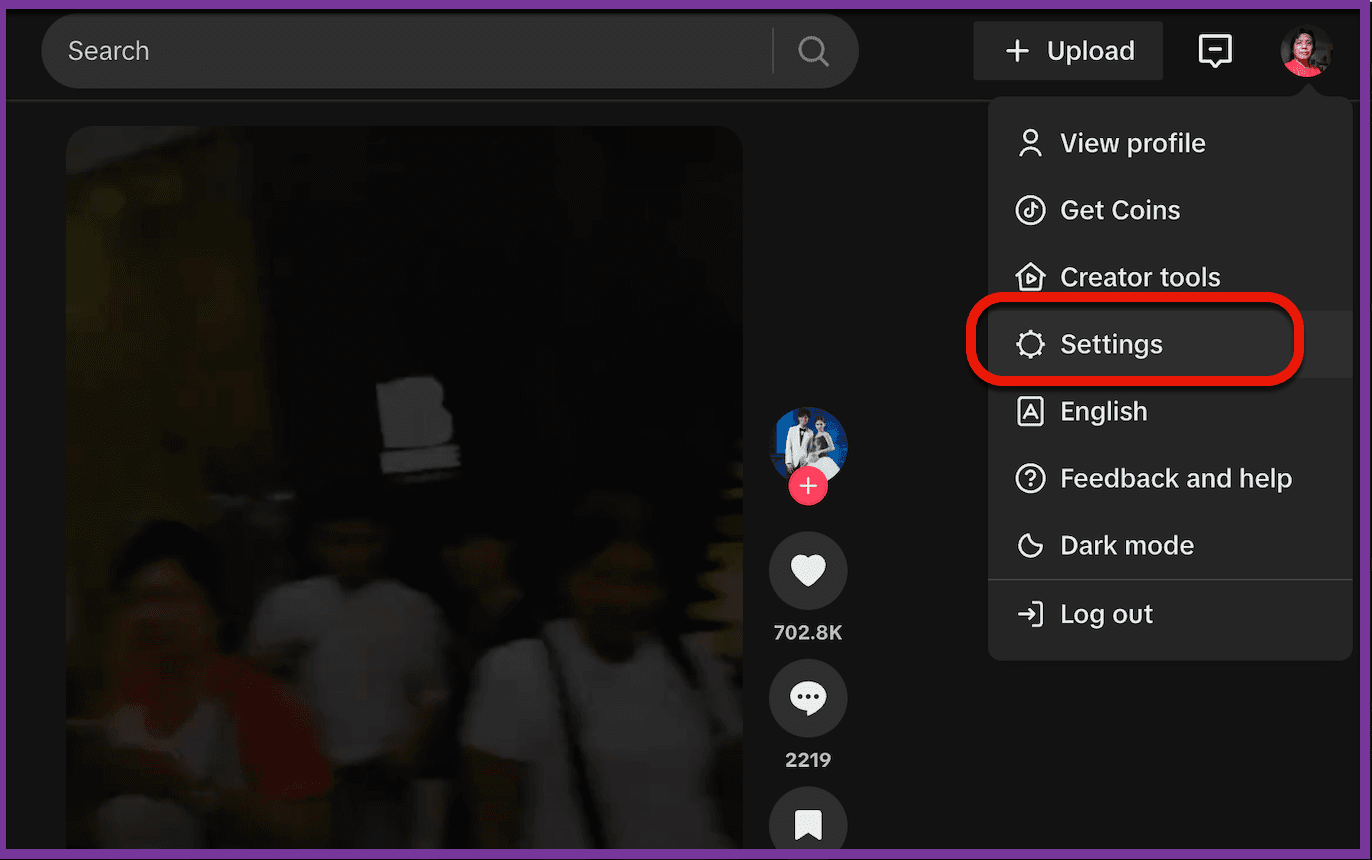Image resolution: width=1372 pixels, height=860 pixels.
Task: Click Feedback and help
Action: pos(1176,478)
